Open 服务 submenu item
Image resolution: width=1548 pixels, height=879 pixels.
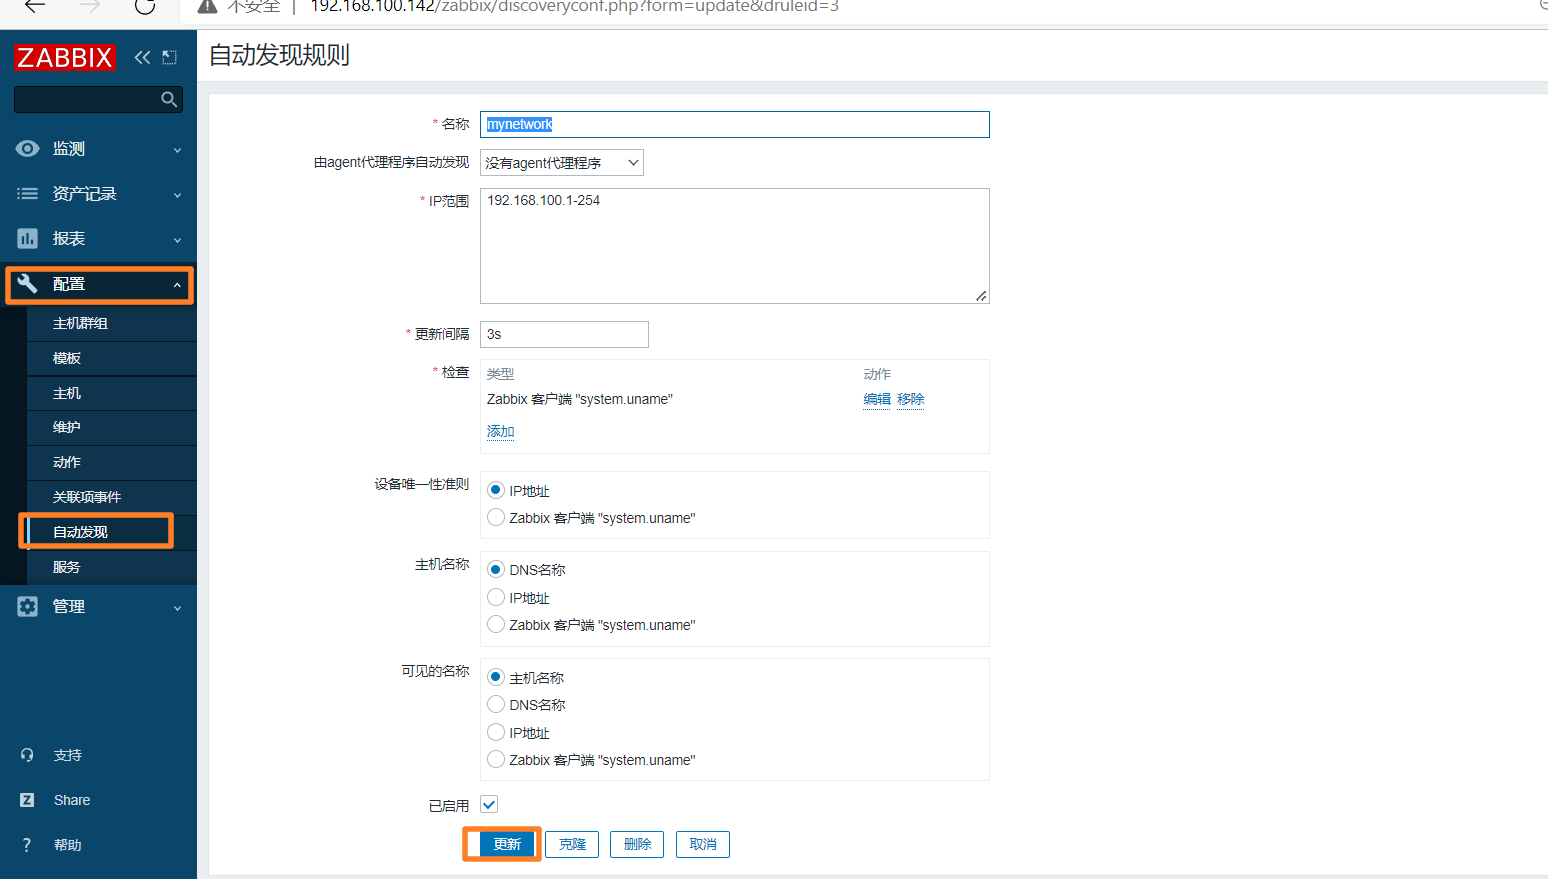click(x=112, y=567)
